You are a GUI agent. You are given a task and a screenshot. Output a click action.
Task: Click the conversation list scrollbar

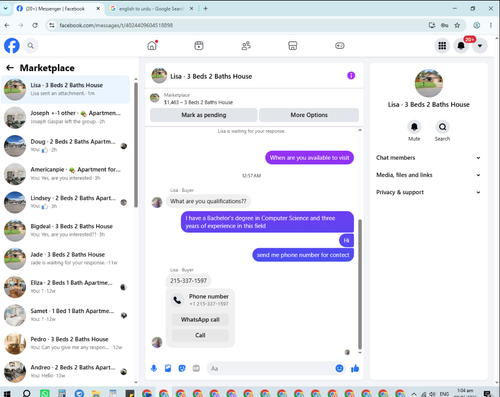(x=136, y=145)
